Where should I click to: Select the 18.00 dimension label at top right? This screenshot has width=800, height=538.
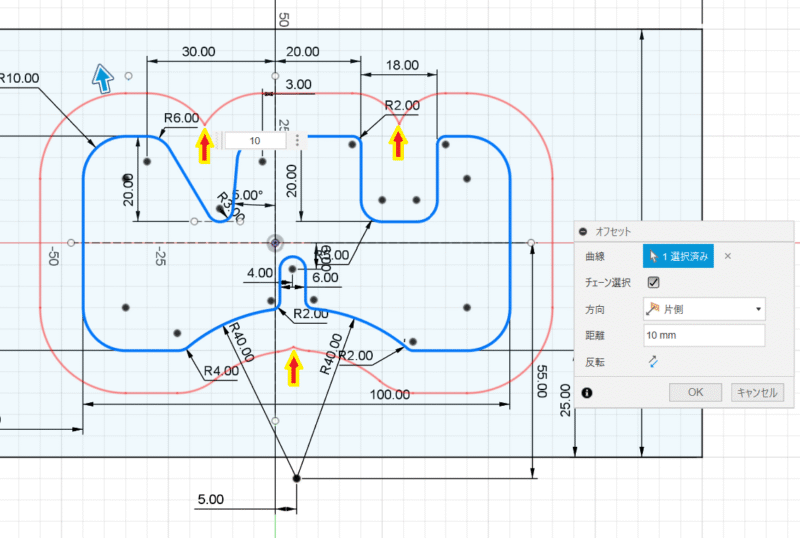click(402, 64)
